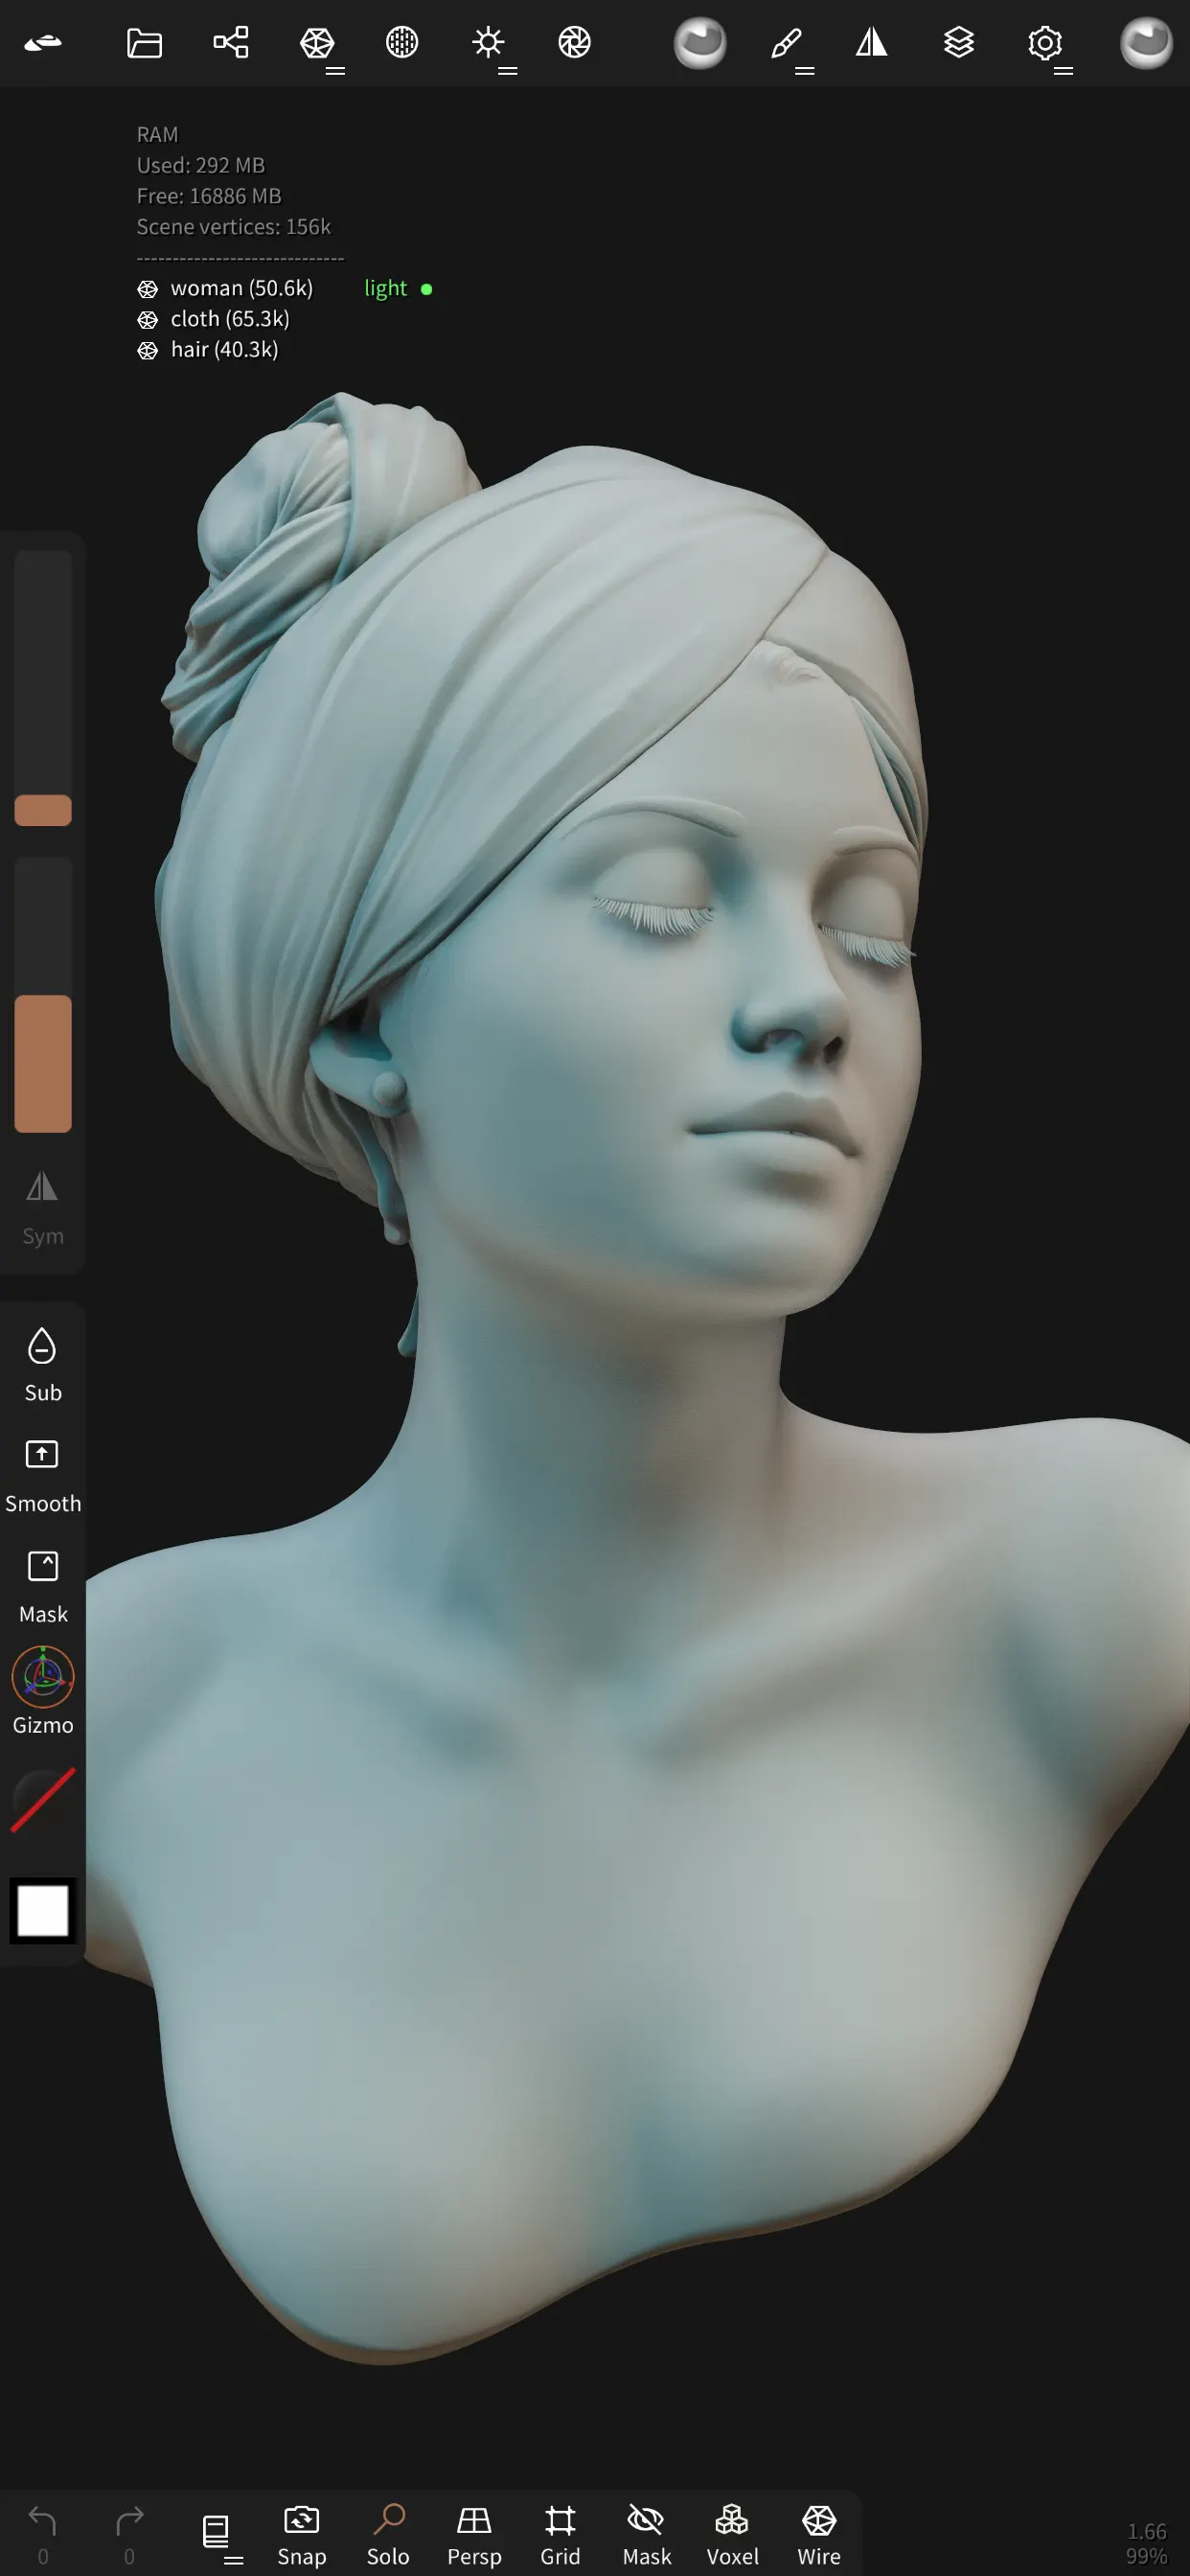Open the Settings gear menu

[x=1045, y=43]
